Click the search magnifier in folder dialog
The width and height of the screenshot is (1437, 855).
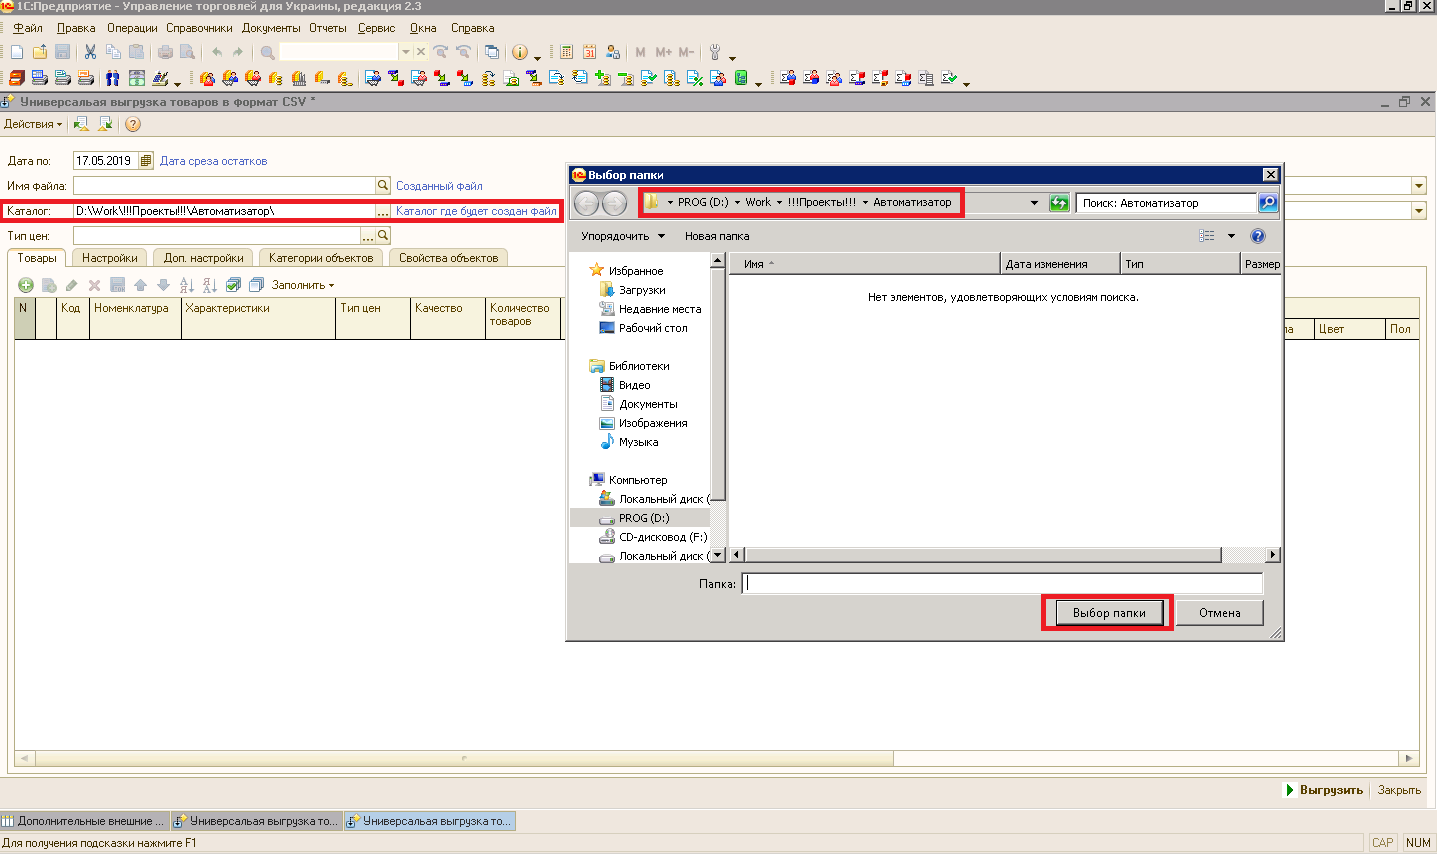(1267, 203)
